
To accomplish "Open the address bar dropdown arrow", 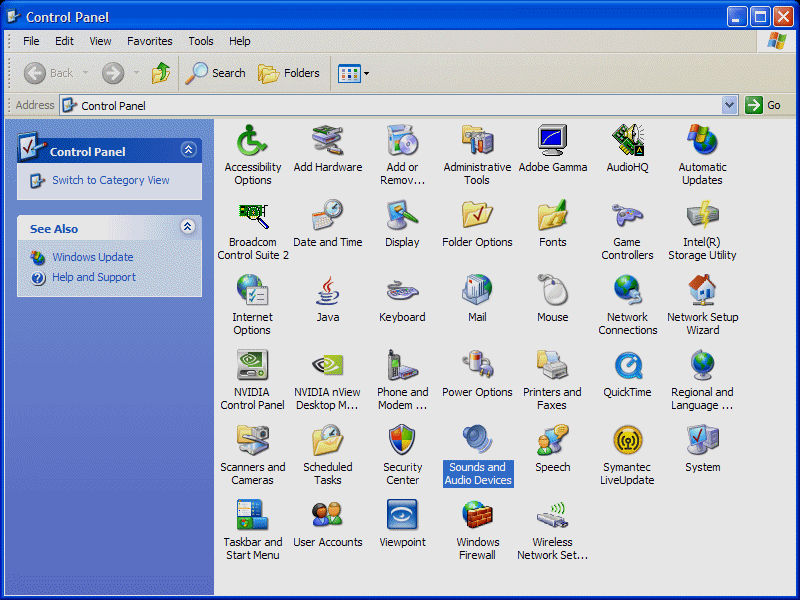I will [x=729, y=105].
